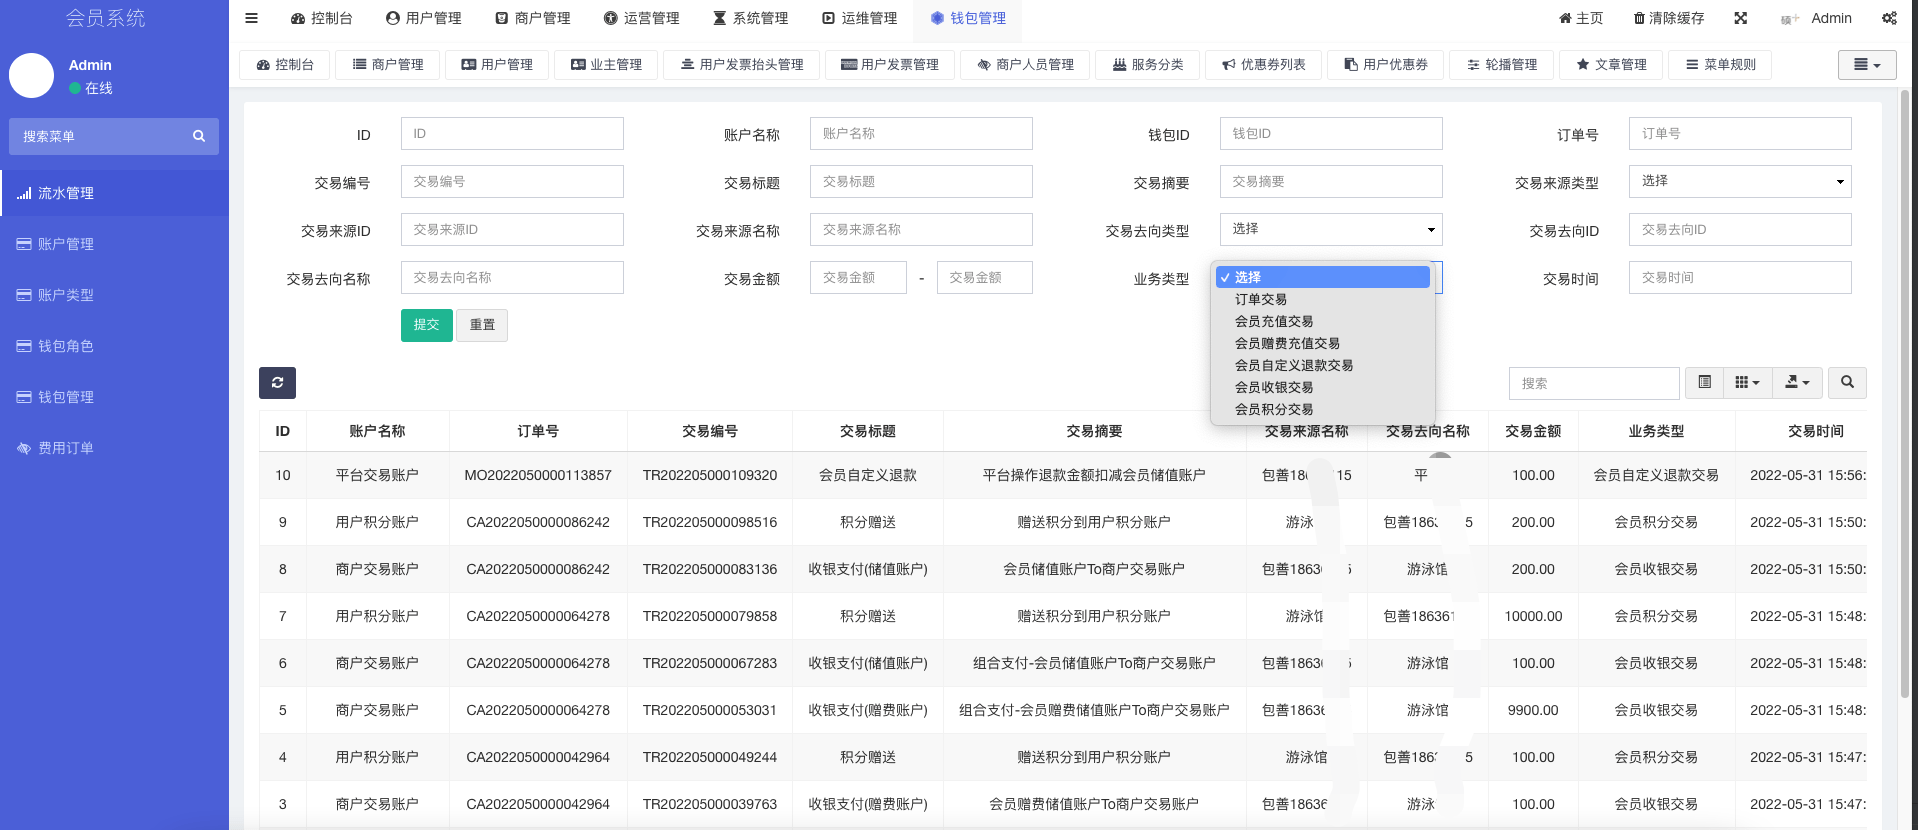Switch to 用户发票管理 tab
This screenshot has height=830, width=1918.
pyautogui.click(x=889, y=65)
